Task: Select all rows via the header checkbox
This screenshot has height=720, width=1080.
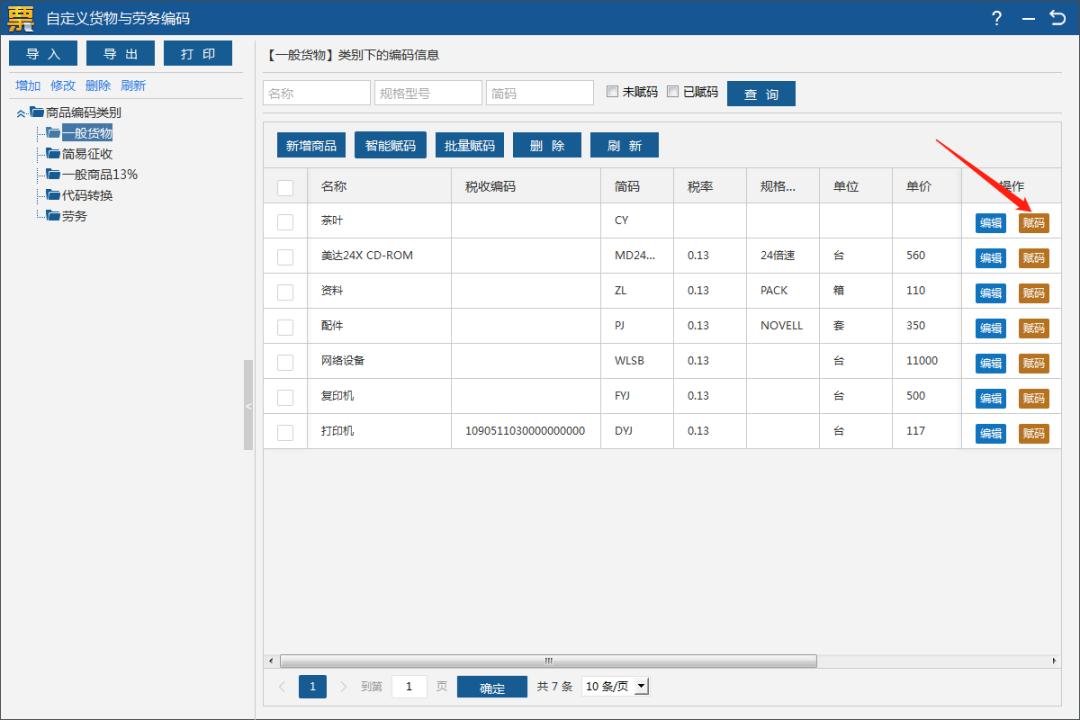Action: (x=285, y=185)
